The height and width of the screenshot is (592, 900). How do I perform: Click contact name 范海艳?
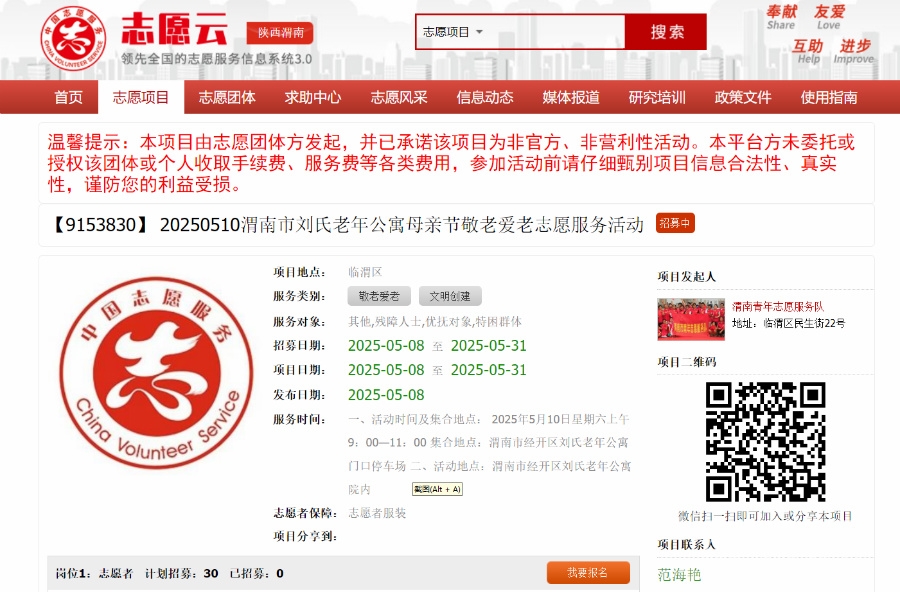(679, 575)
